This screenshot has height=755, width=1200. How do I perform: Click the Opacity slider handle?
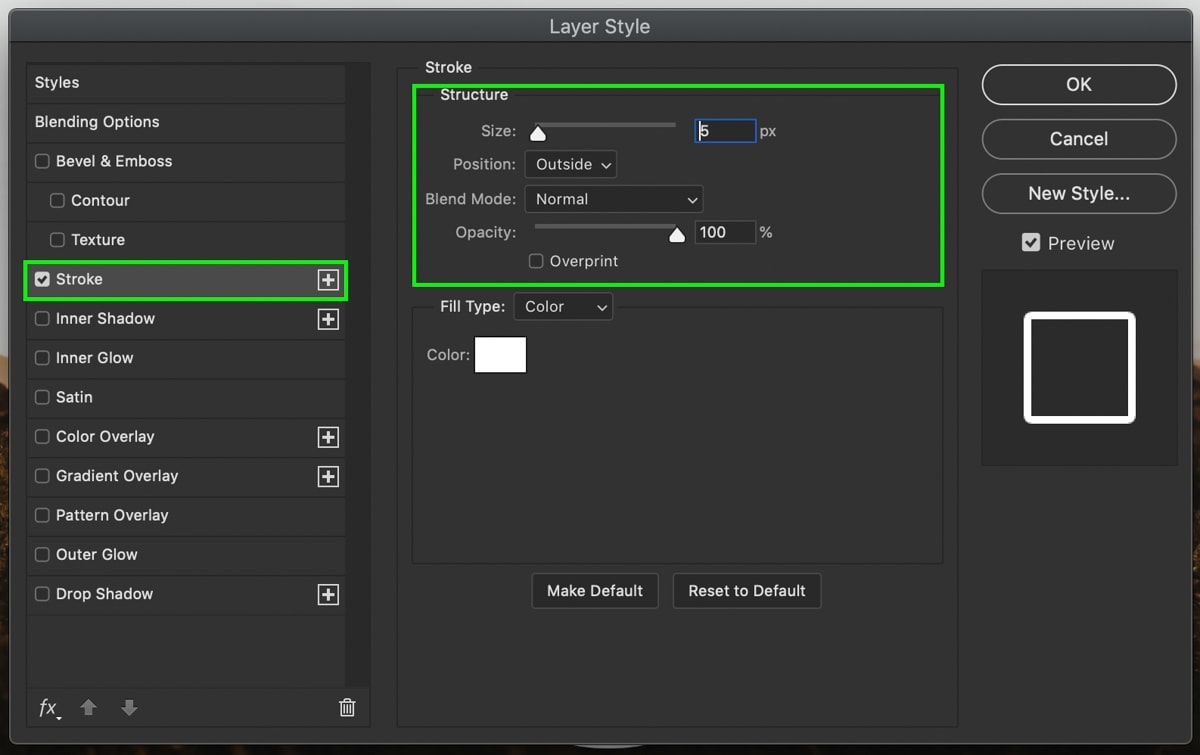click(x=677, y=235)
